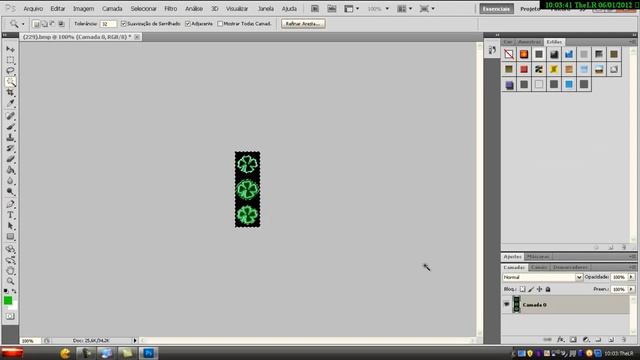Open the Imagem menu
The width and height of the screenshot is (640, 360).
(84, 9)
